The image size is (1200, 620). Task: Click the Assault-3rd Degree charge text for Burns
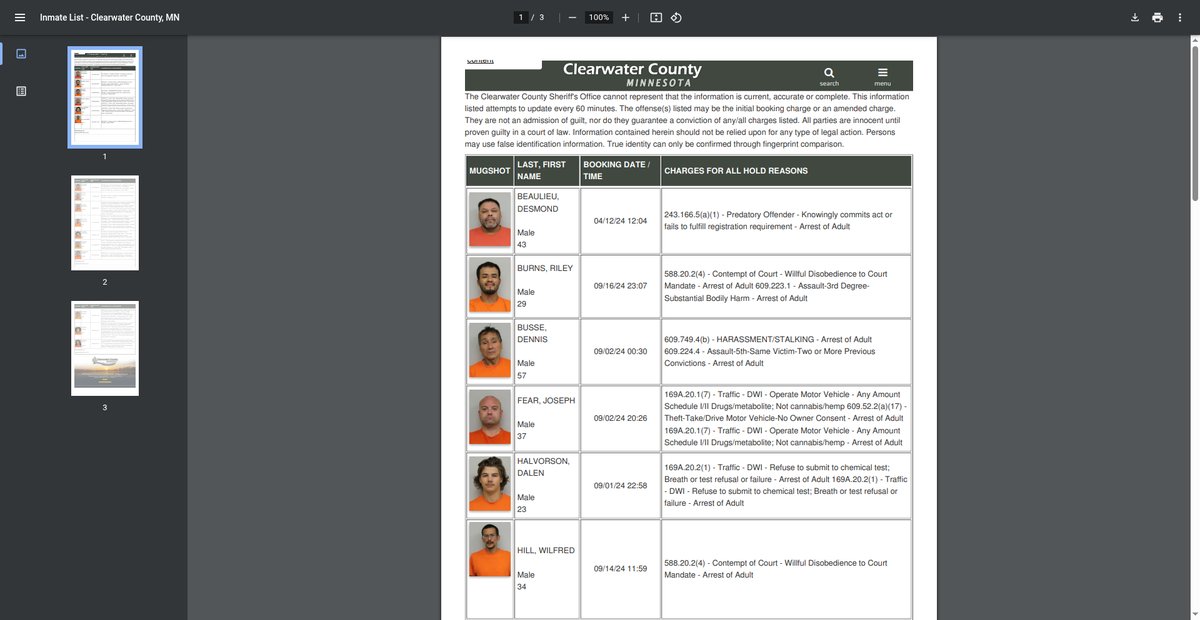[767, 292]
